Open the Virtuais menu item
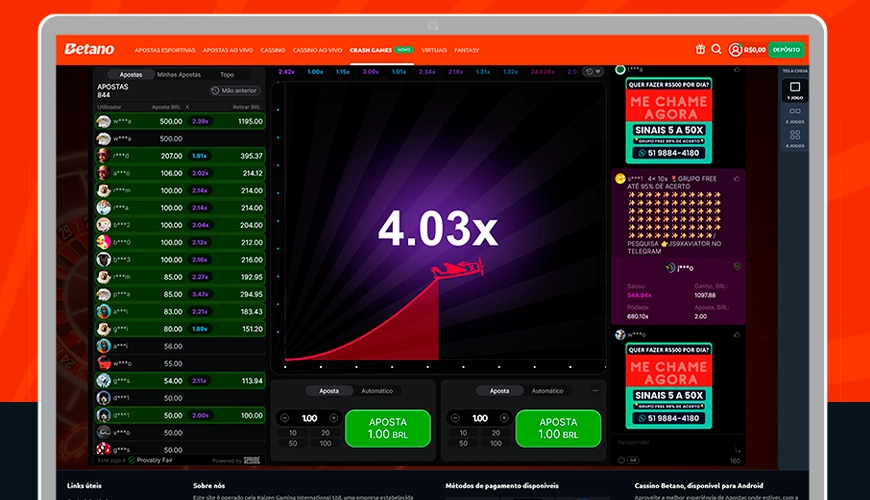The height and width of the screenshot is (500, 870). coord(434,50)
